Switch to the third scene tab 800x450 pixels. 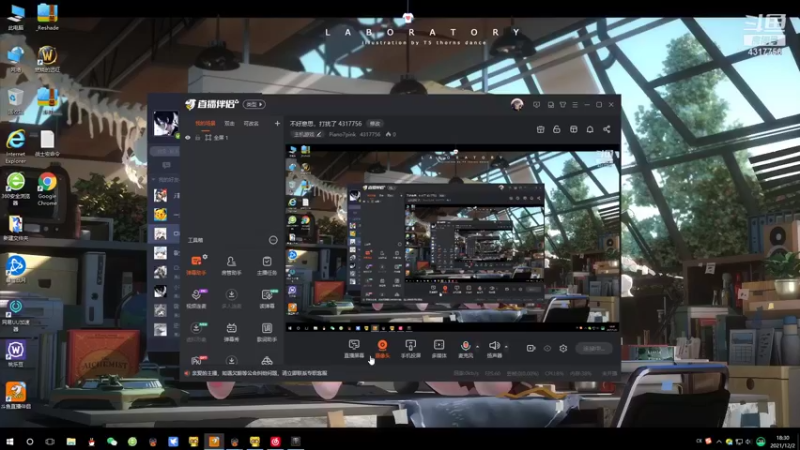(251, 123)
